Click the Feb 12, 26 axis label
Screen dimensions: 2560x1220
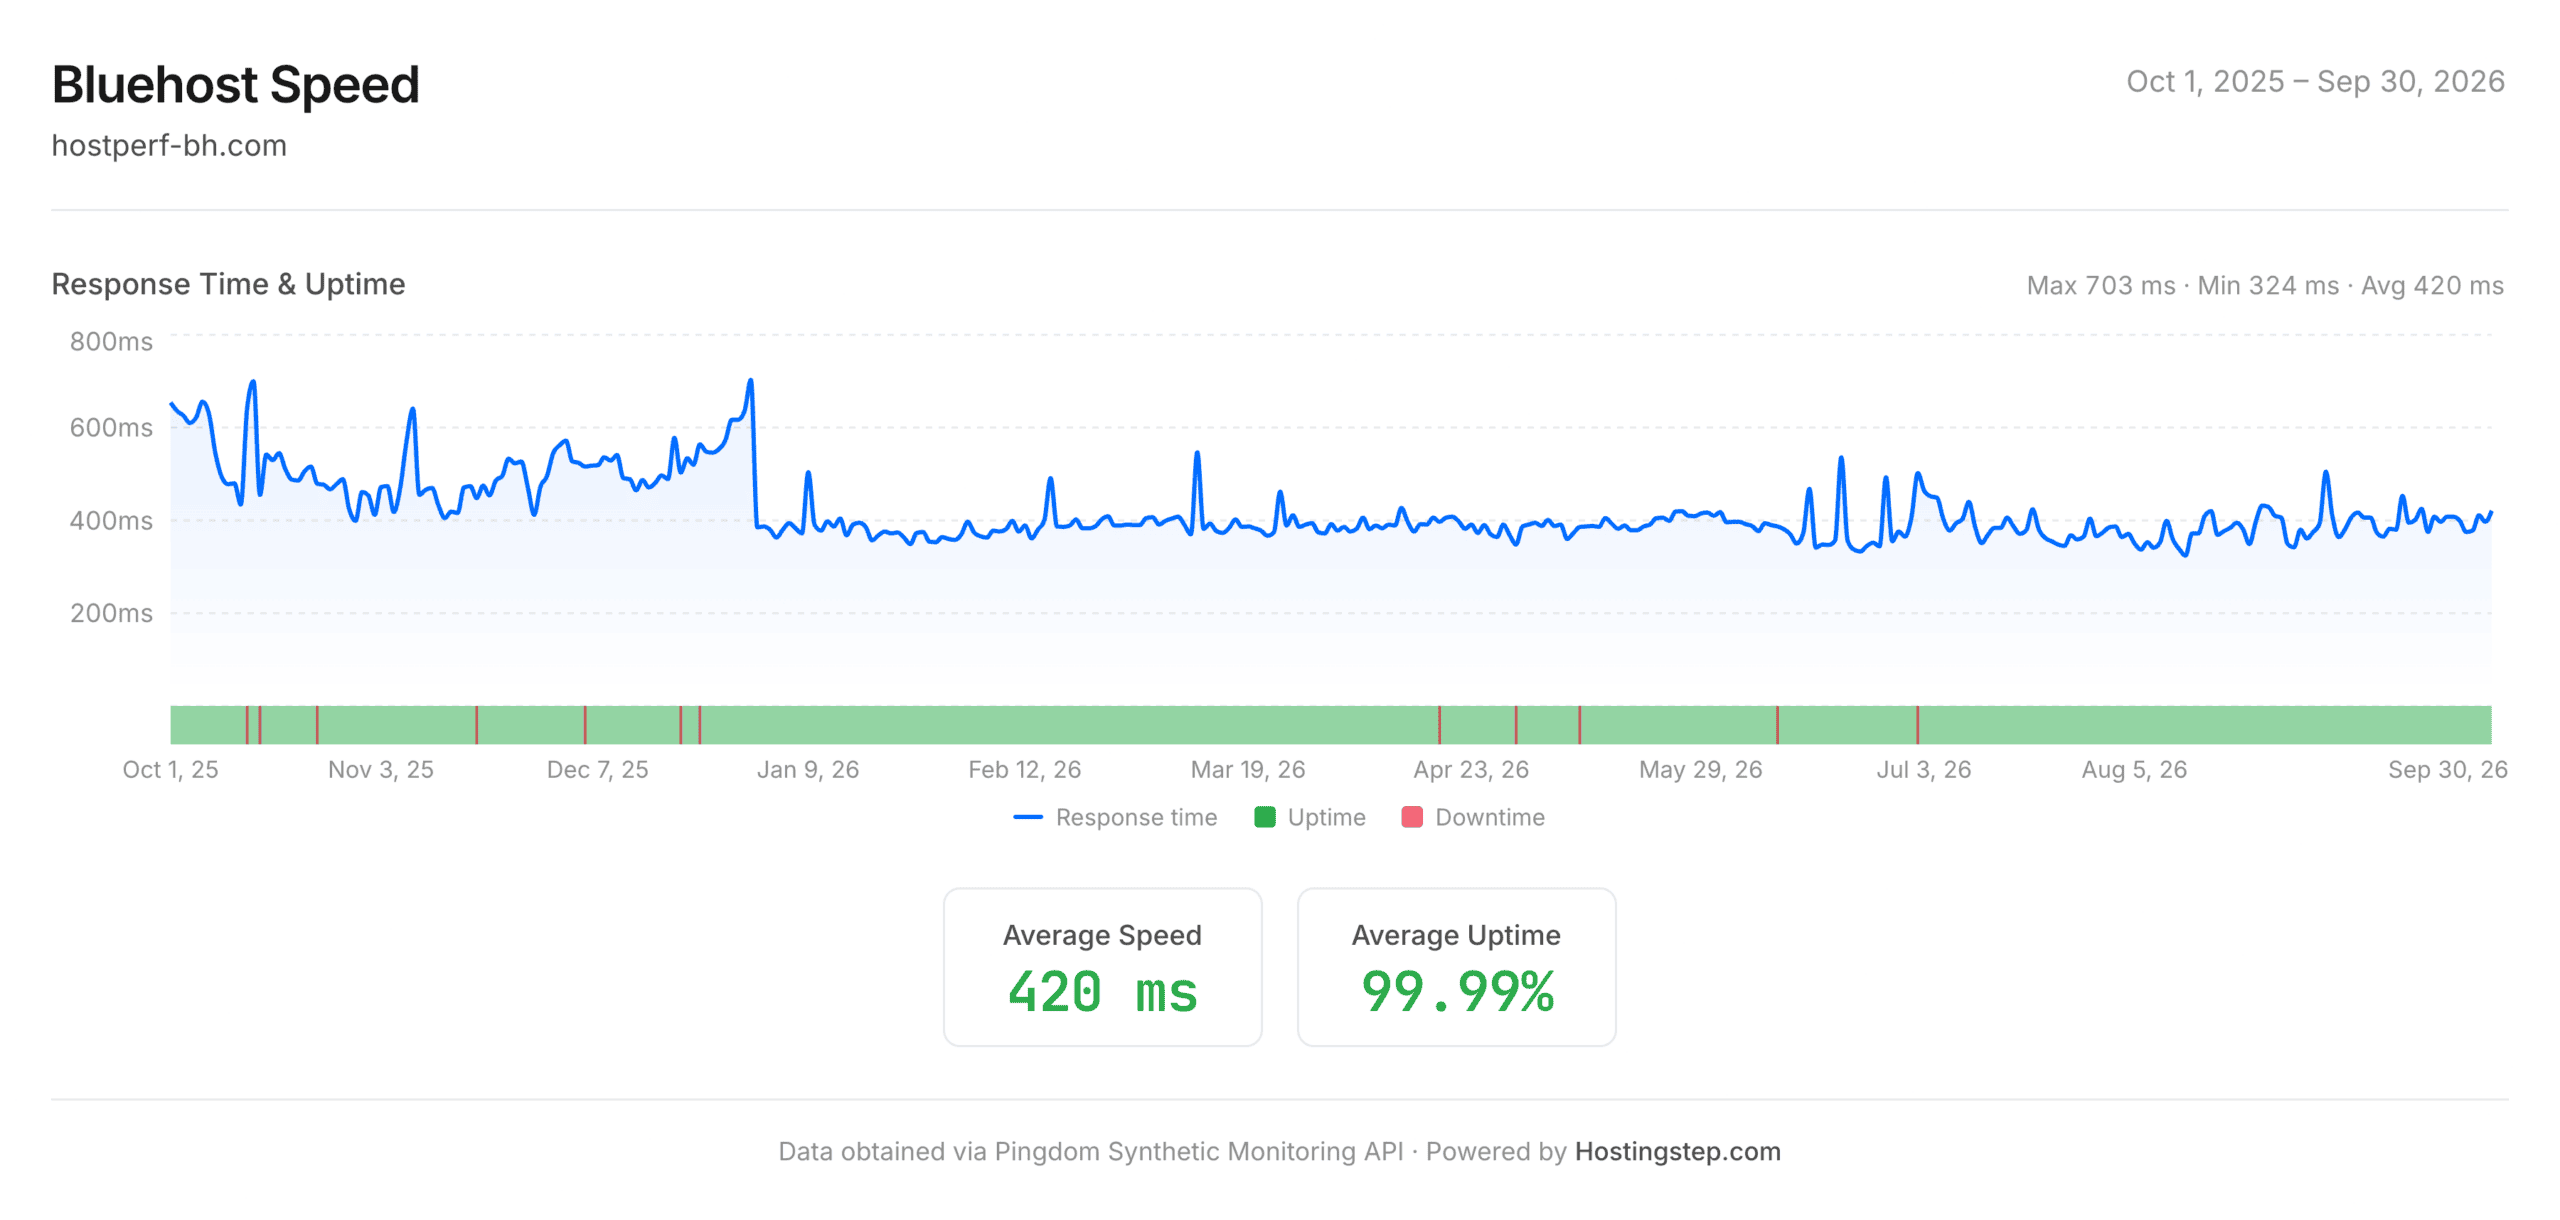point(1024,769)
